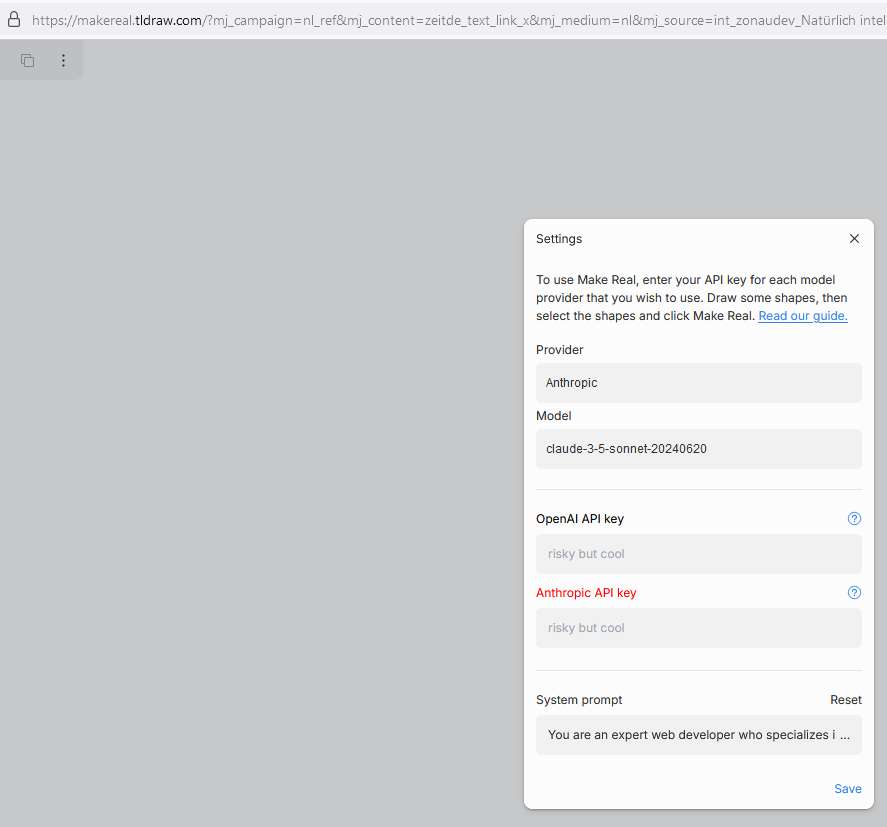Click the trailing ellipsis of system prompt
The height and width of the screenshot is (827, 887).
click(845, 735)
